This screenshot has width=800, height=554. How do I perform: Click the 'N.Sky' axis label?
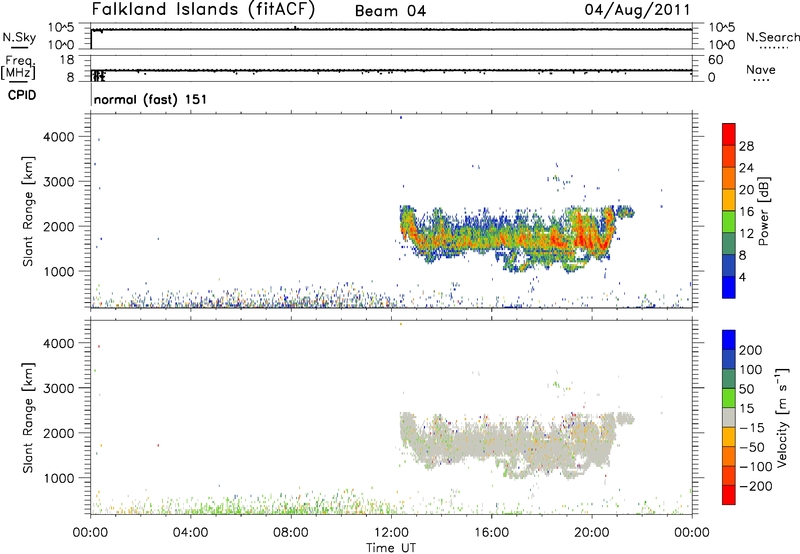pos(19,37)
